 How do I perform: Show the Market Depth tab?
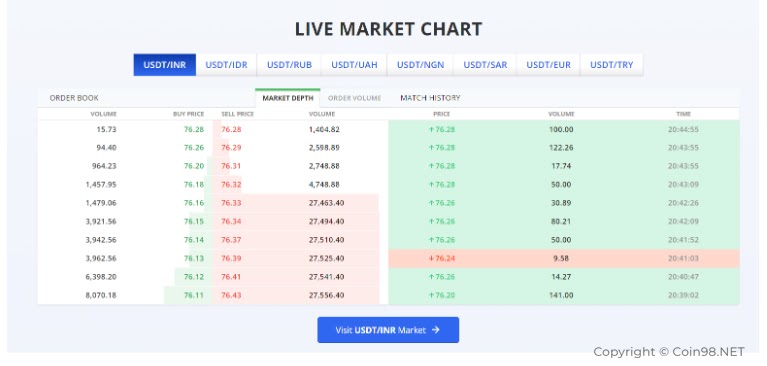click(288, 98)
